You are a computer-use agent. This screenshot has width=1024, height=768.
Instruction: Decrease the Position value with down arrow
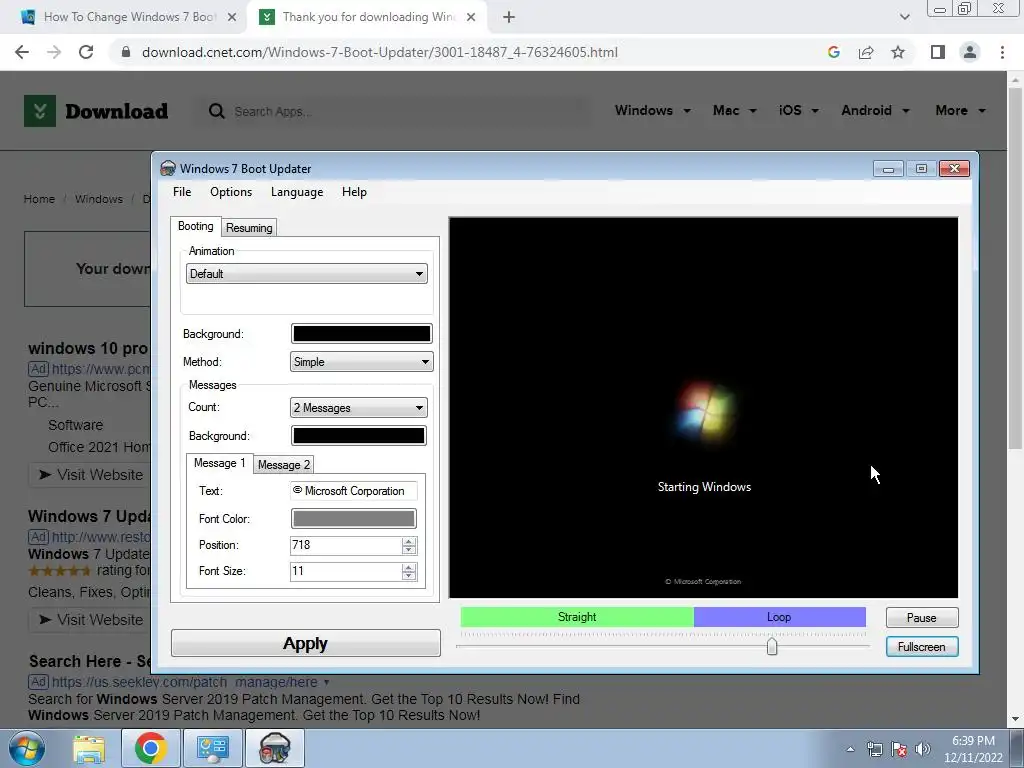click(409, 550)
